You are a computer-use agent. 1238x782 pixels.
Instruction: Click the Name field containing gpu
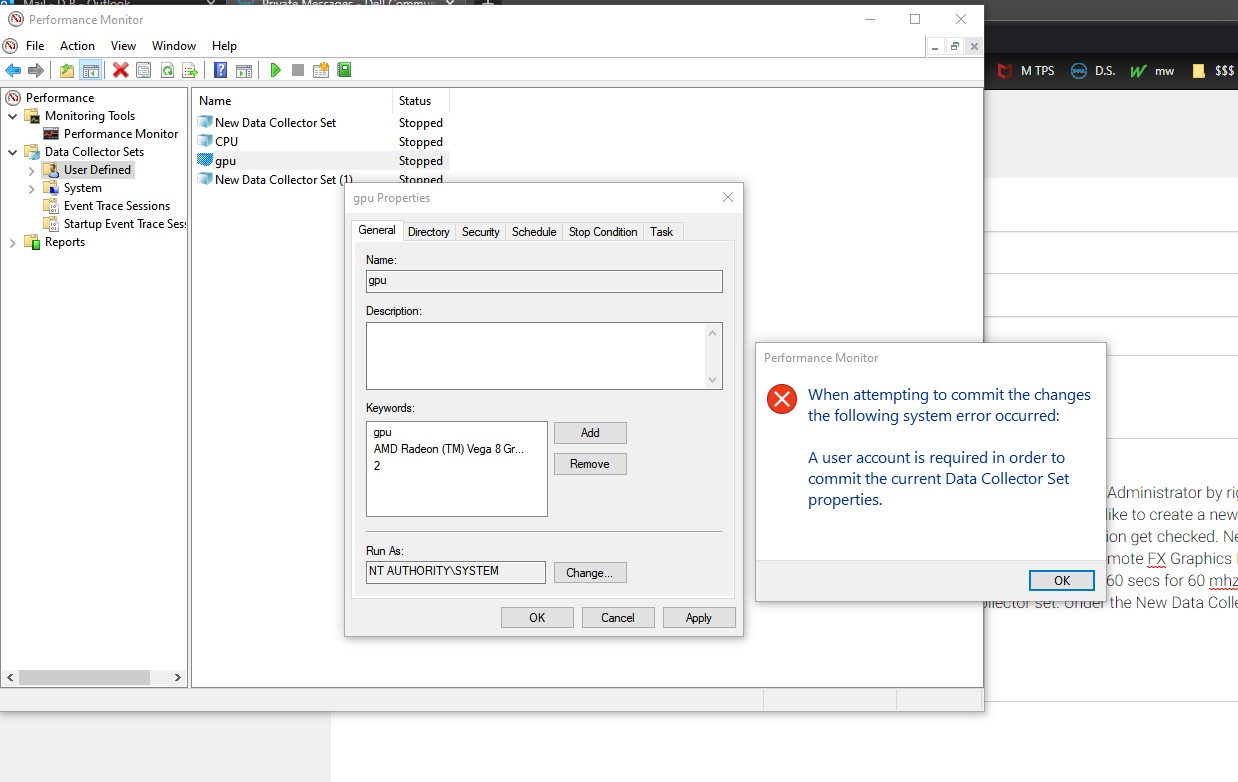pos(544,281)
